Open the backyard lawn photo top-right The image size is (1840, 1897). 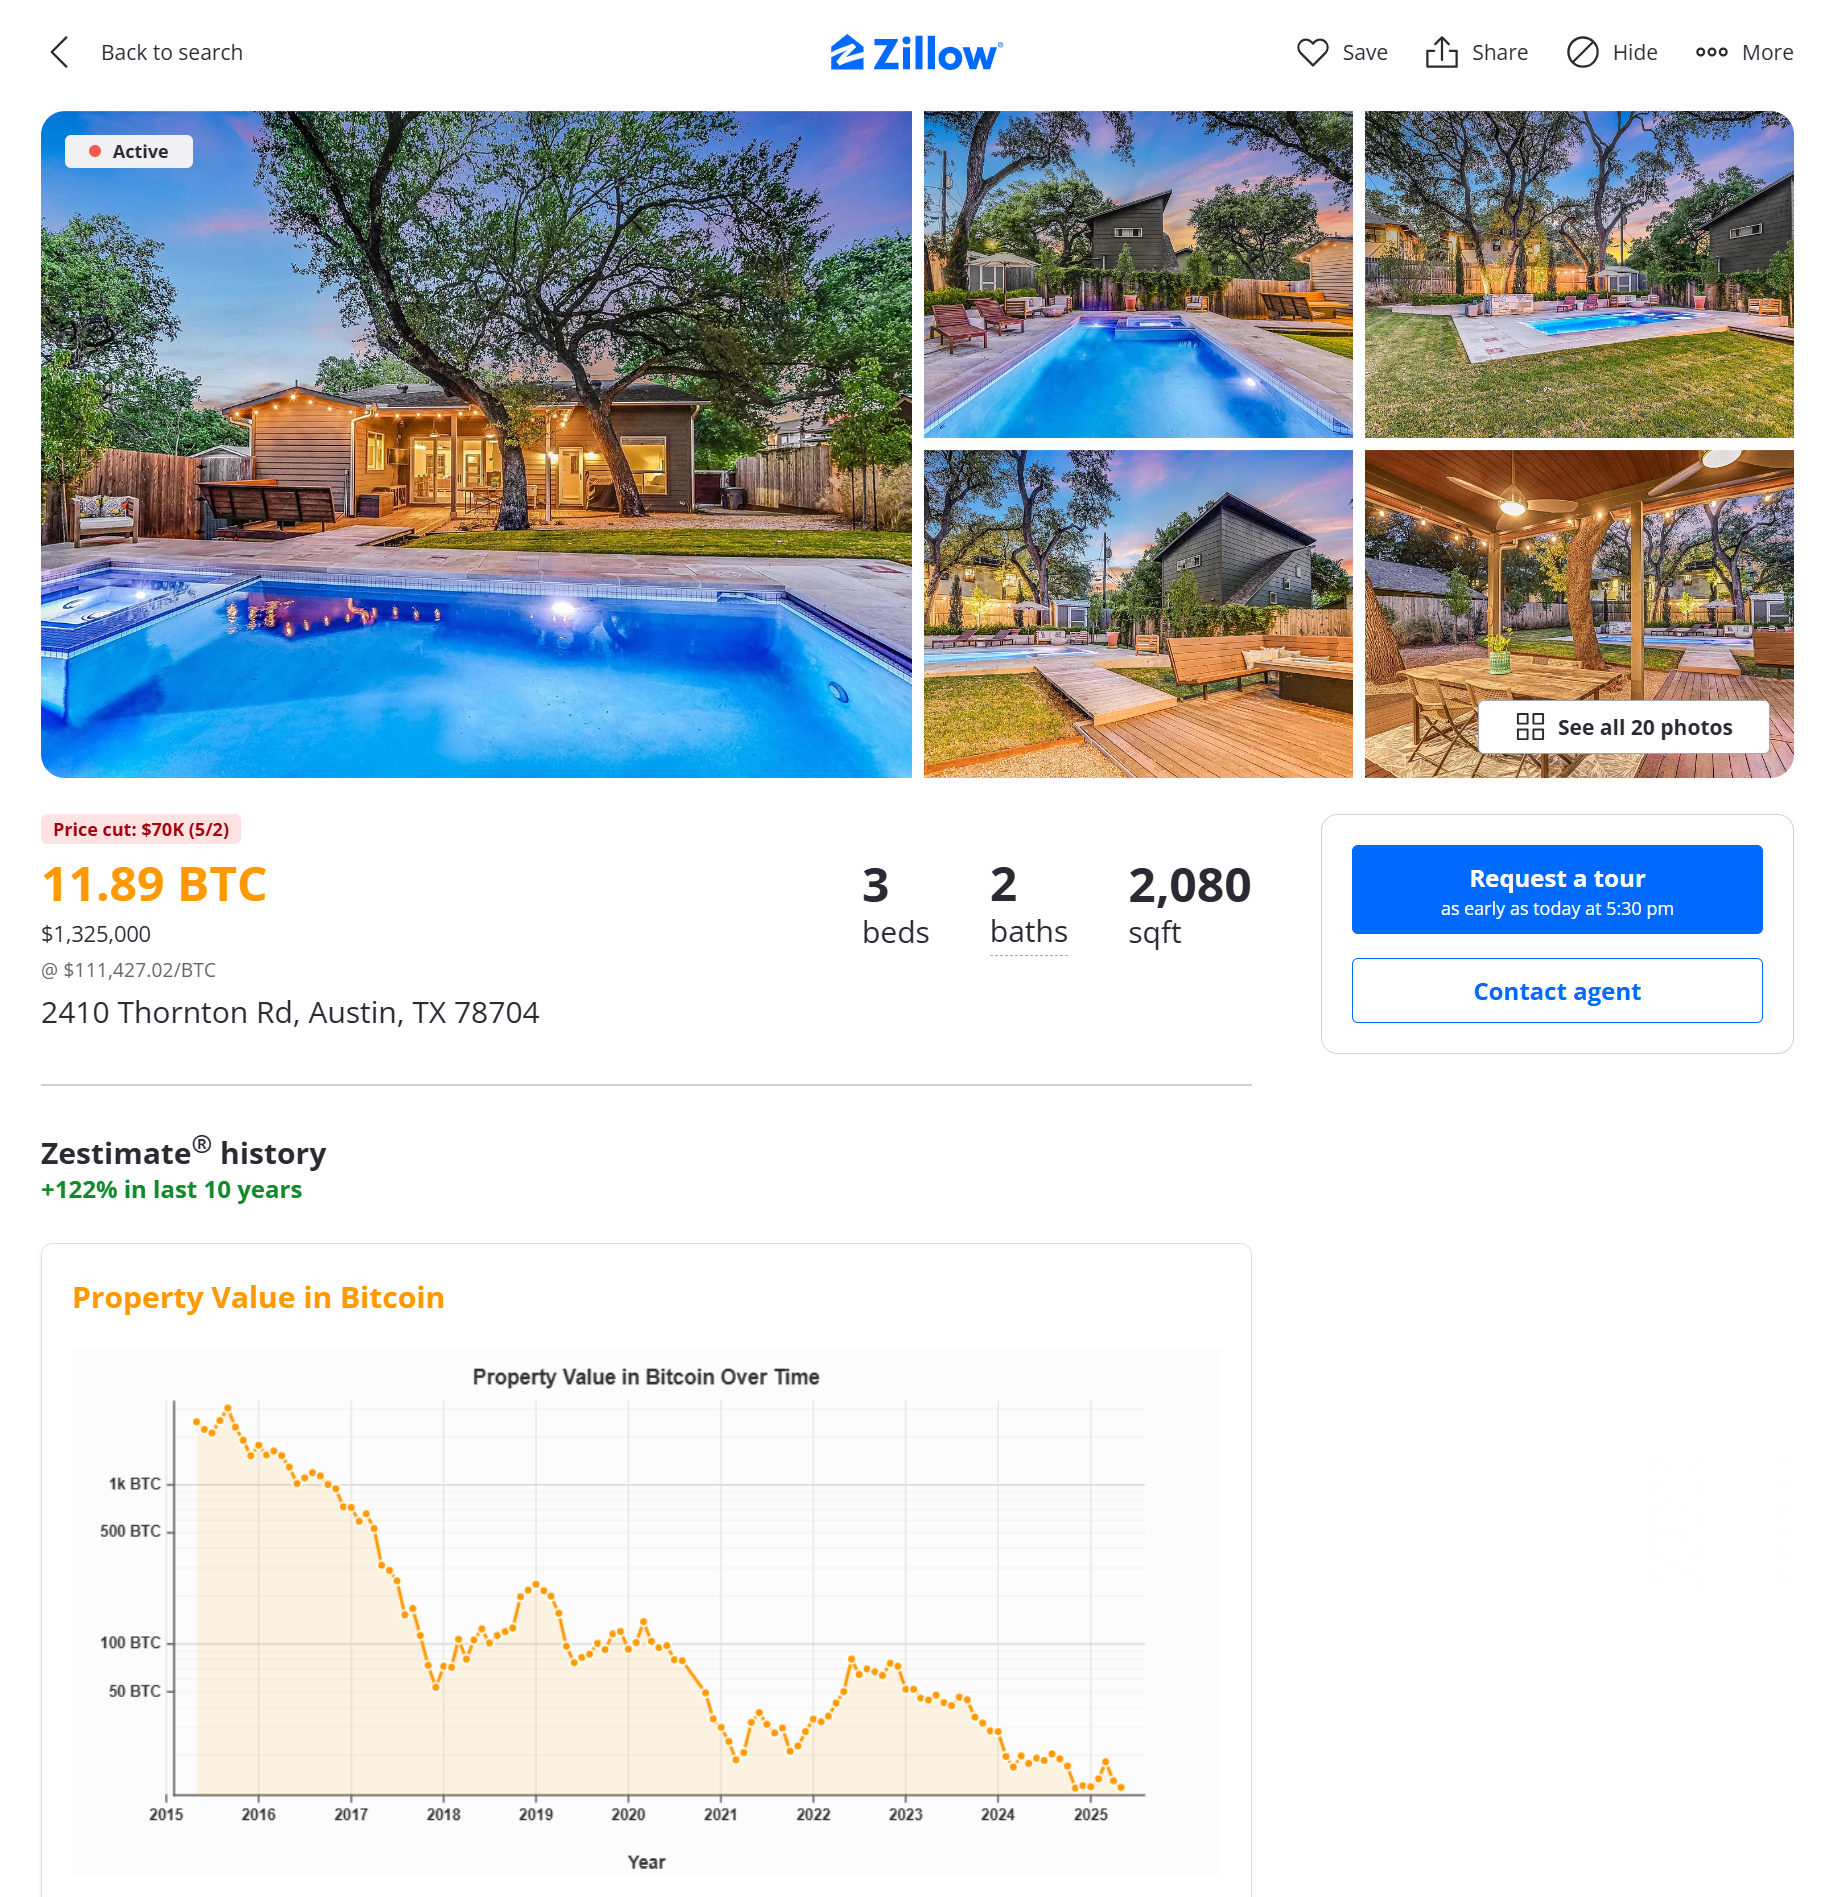coord(1579,274)
